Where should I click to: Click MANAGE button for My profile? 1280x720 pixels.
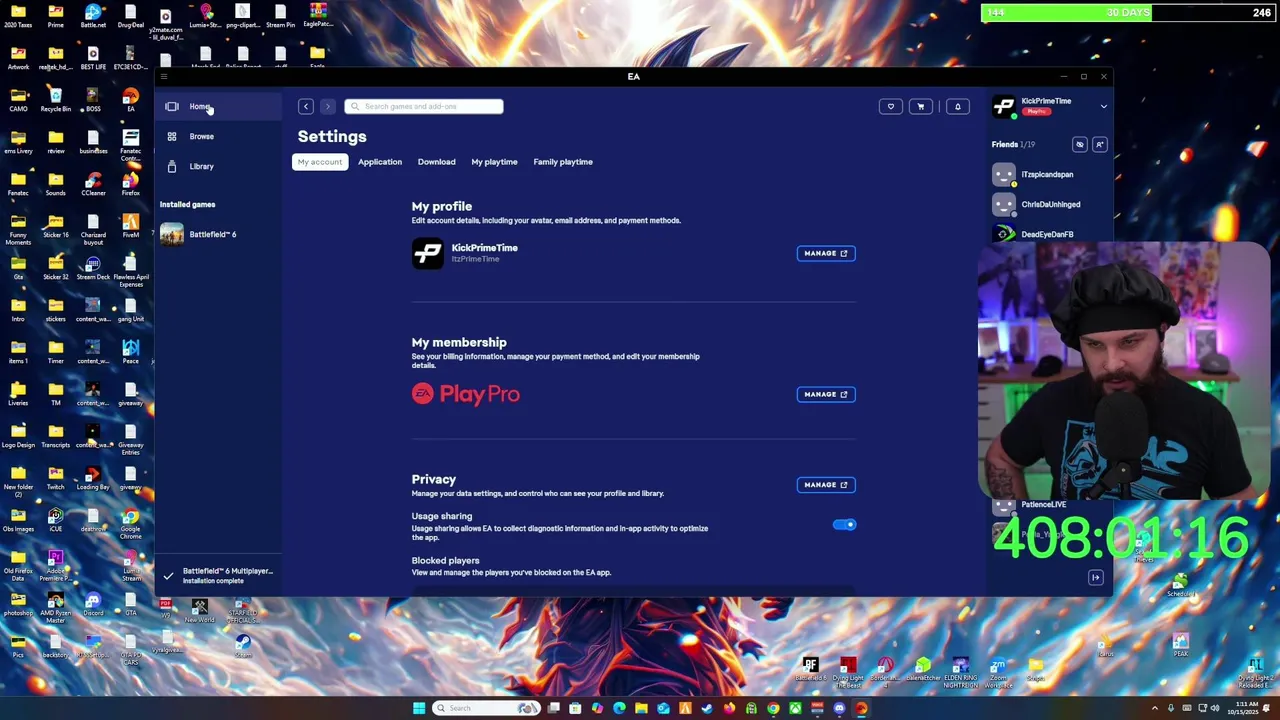[826, 253]
